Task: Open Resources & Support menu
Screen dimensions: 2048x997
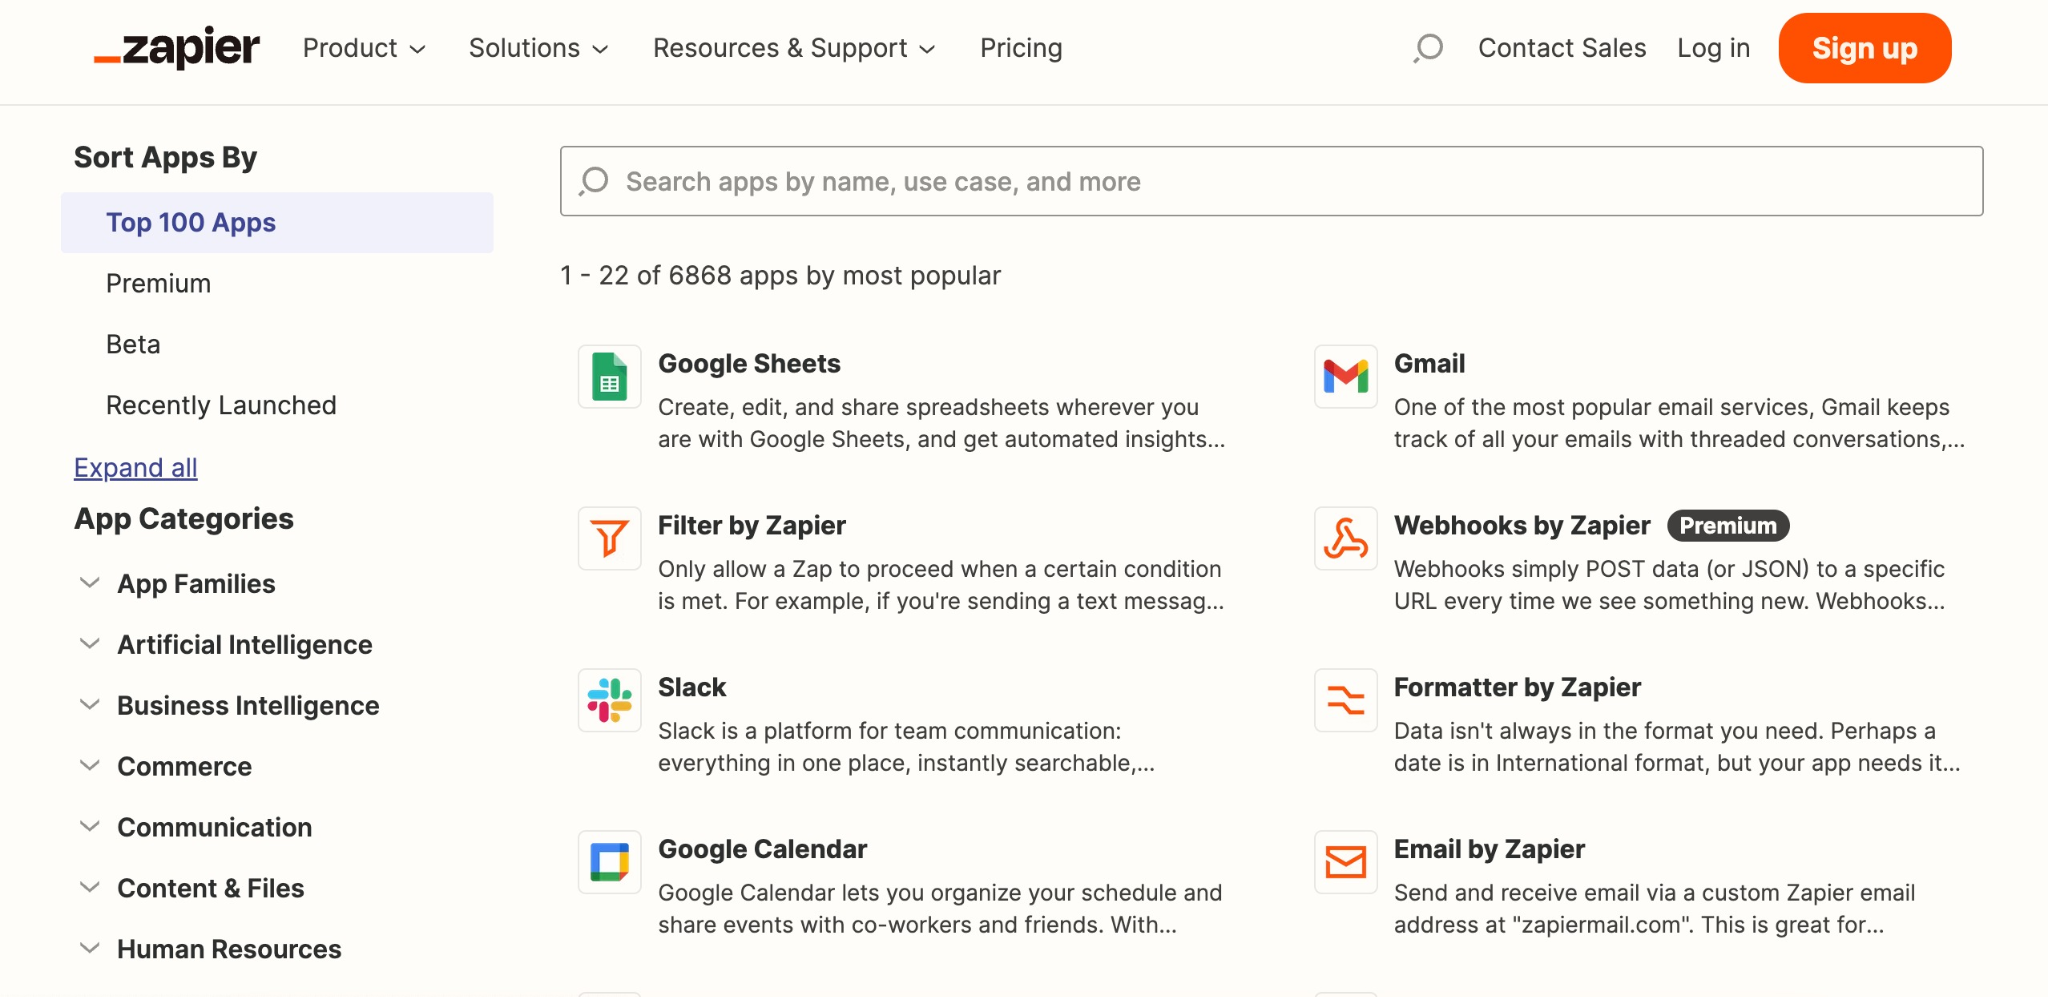Action: (x=793, y=48)
